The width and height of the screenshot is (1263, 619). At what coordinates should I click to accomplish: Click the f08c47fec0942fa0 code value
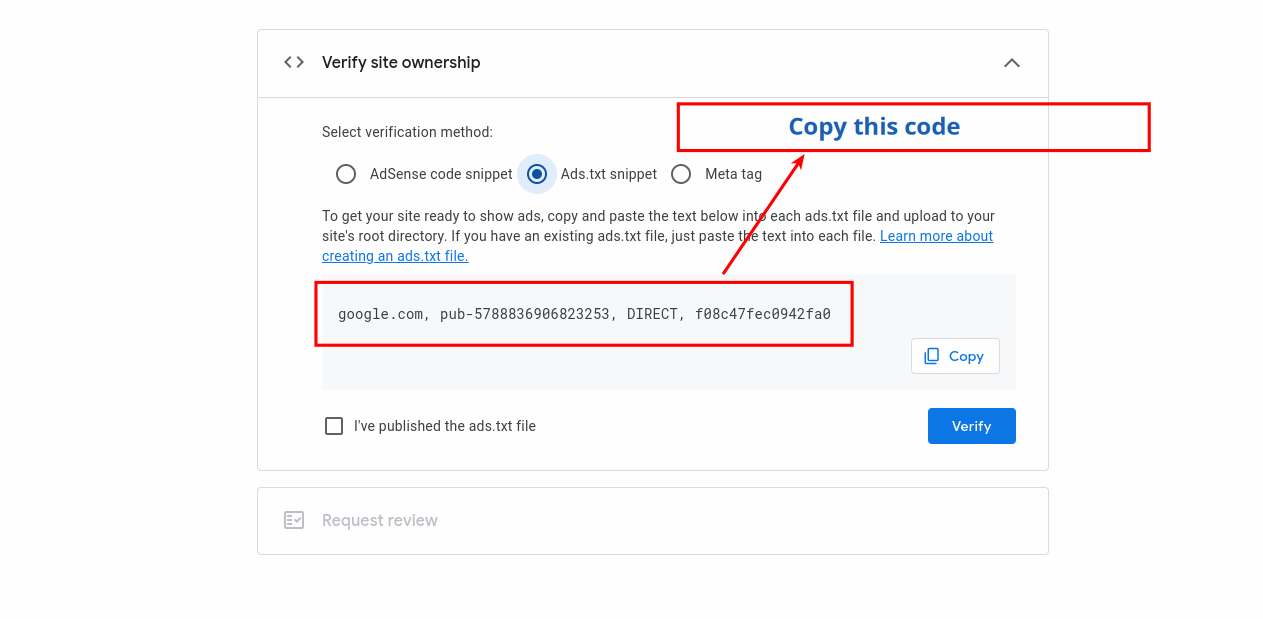tap(763, 314)
